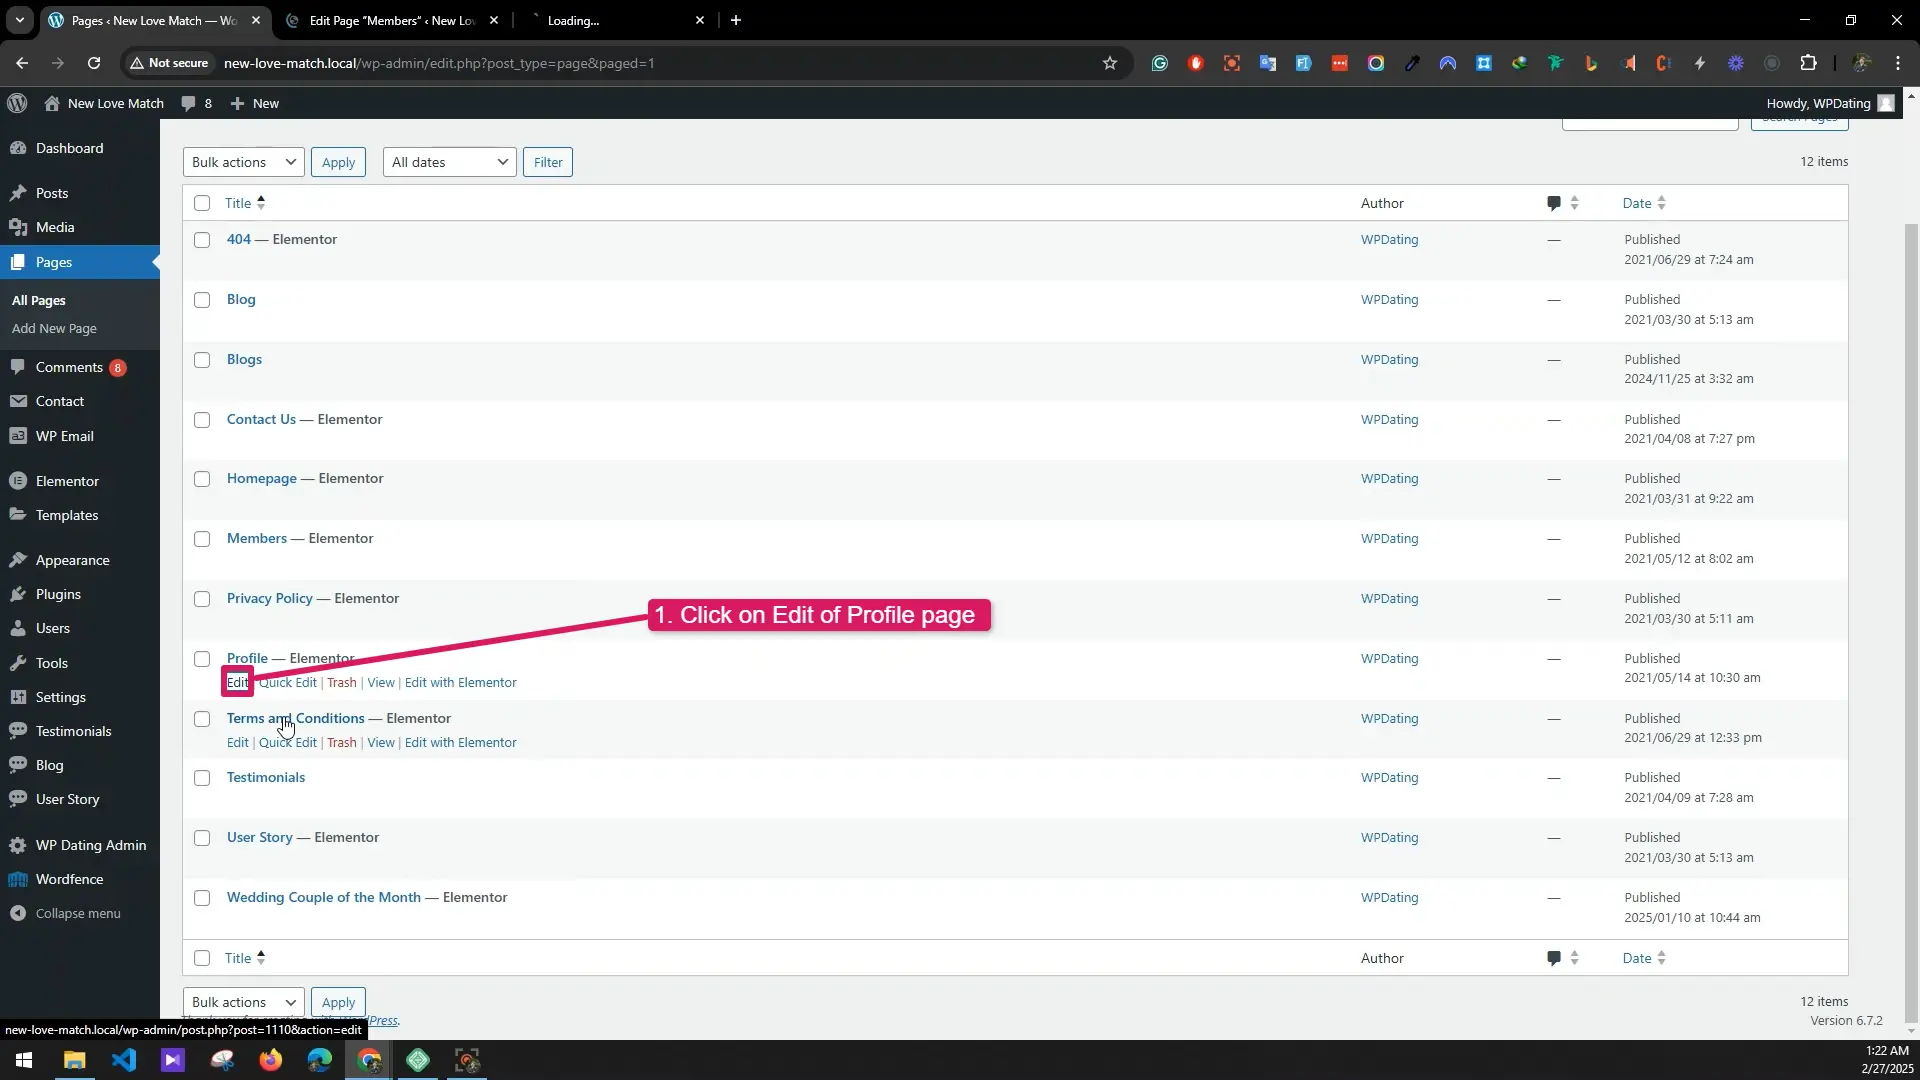1920x1080 pixels.
Task: Open WP Email in the sidebar
Action: tap(64, 436)
